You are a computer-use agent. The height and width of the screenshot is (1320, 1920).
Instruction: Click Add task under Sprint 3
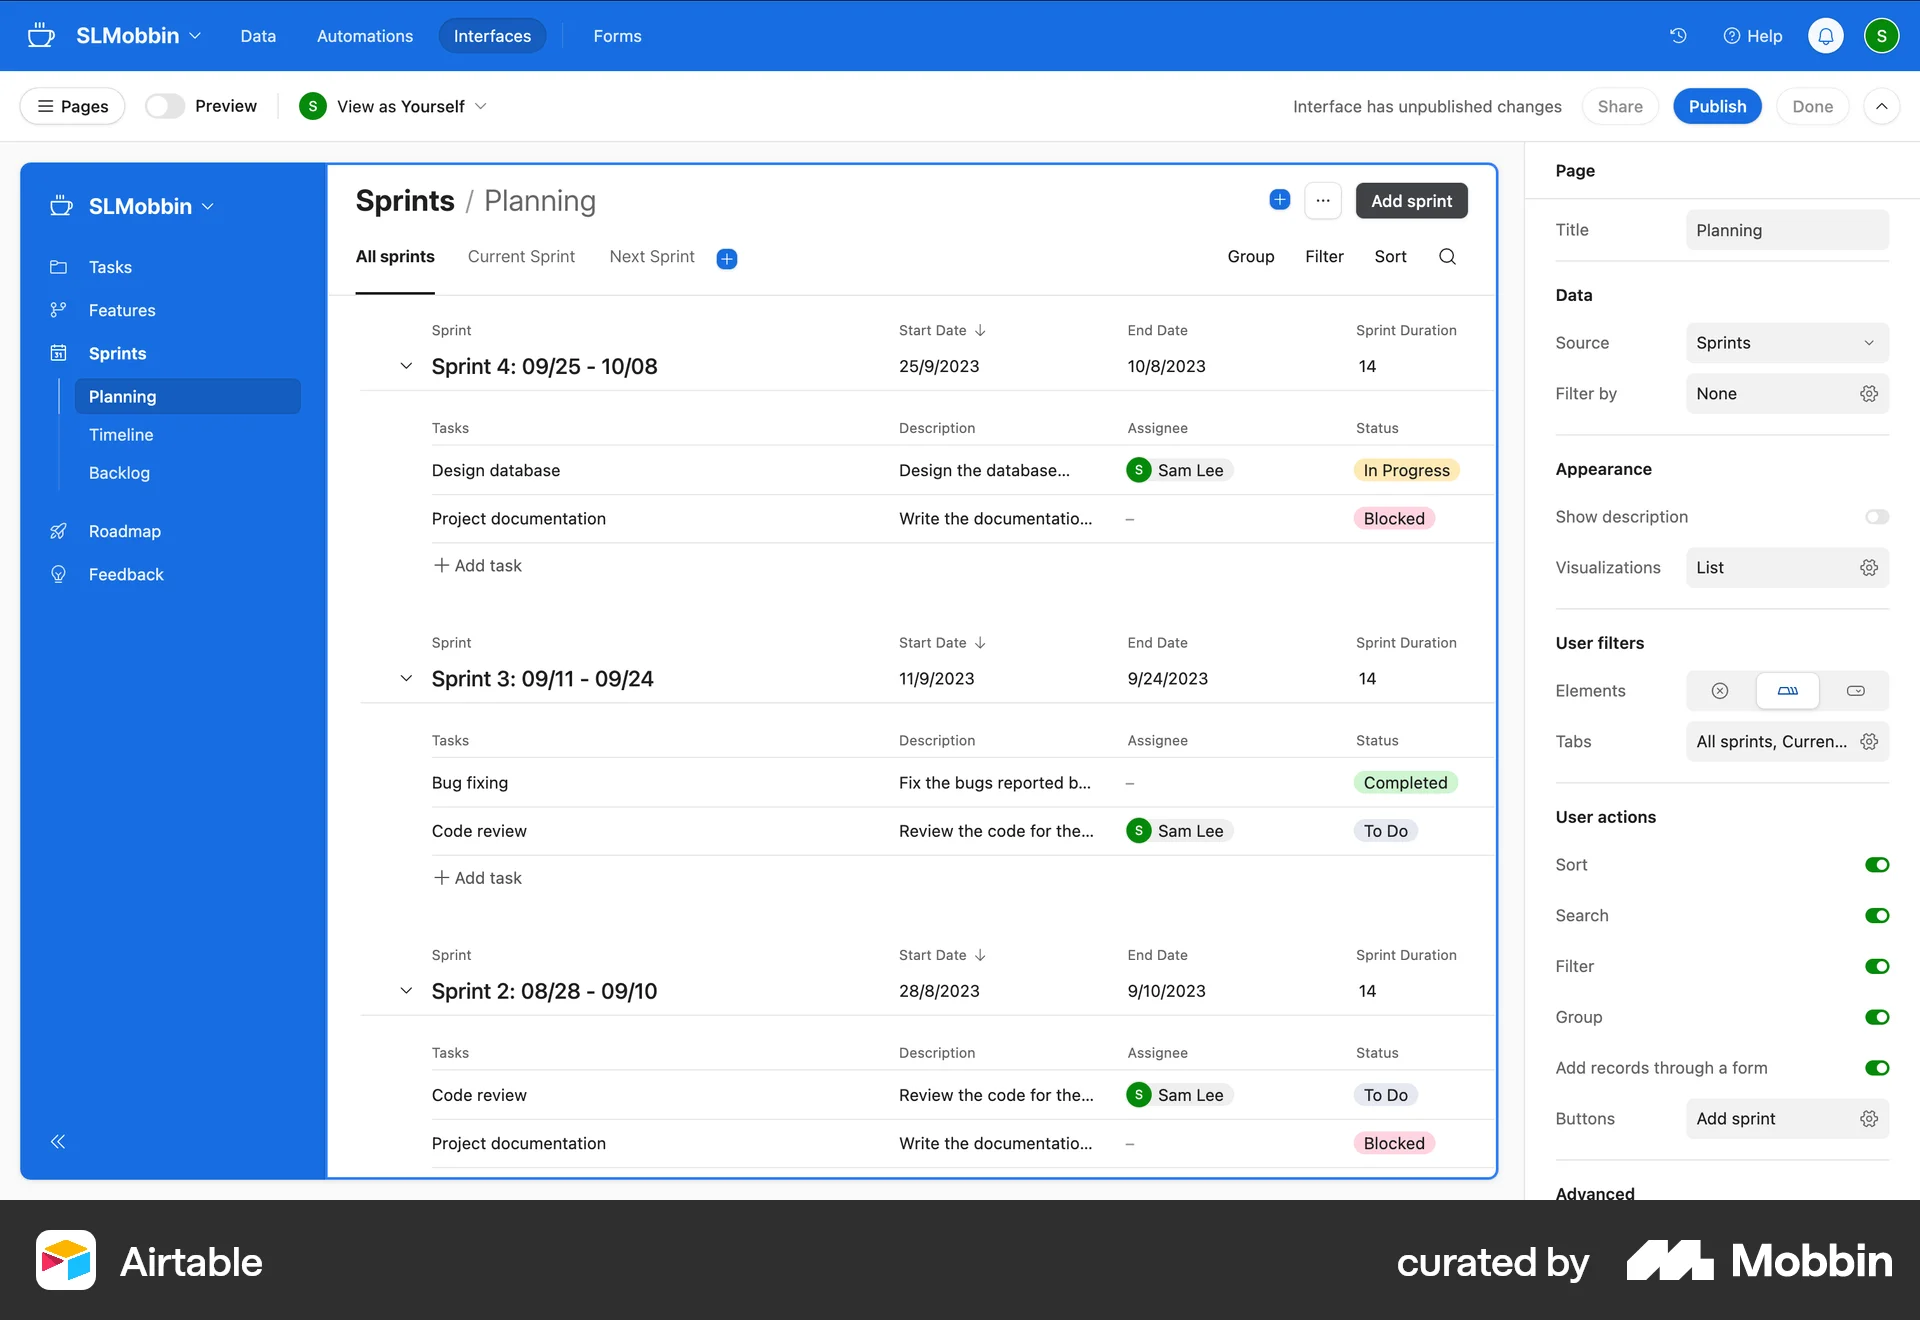[x=477, y=877]
